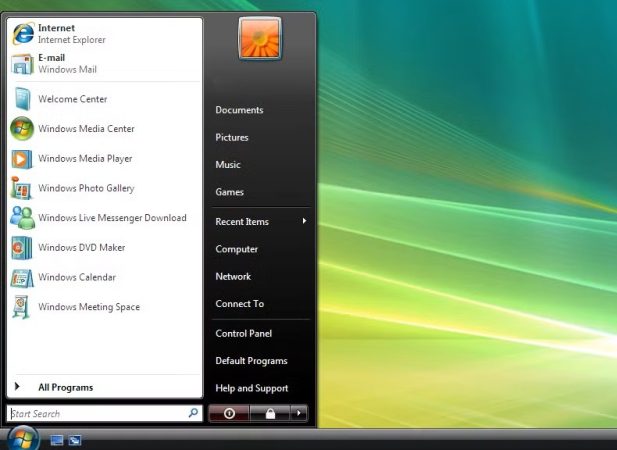Open Pictures folder

pyautogui.click(x=232, y=138)
